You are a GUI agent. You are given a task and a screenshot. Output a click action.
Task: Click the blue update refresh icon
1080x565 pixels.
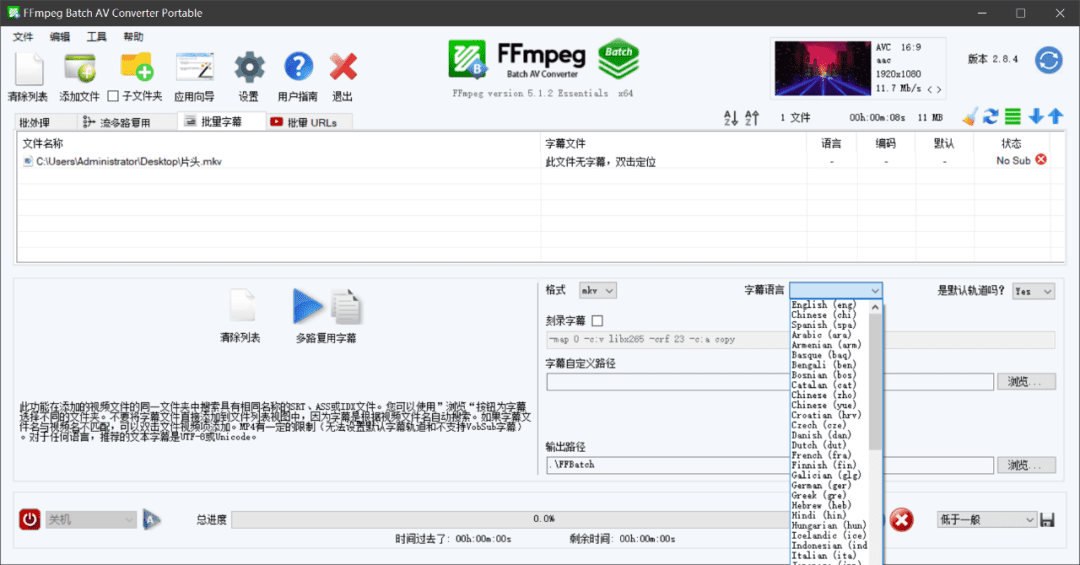[x=1048, y=60]
